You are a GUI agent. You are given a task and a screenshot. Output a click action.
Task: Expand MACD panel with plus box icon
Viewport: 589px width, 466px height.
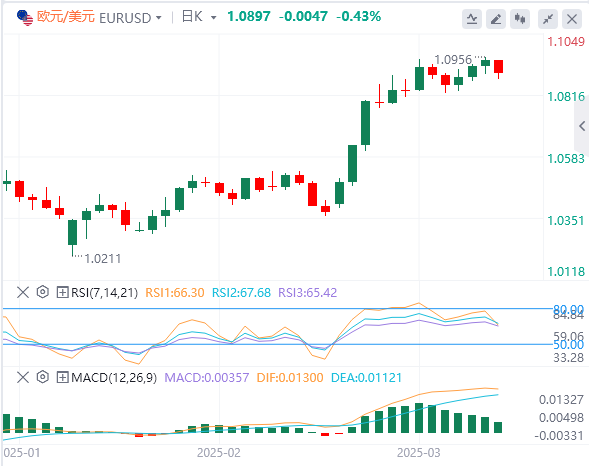(x=62, y=377)
